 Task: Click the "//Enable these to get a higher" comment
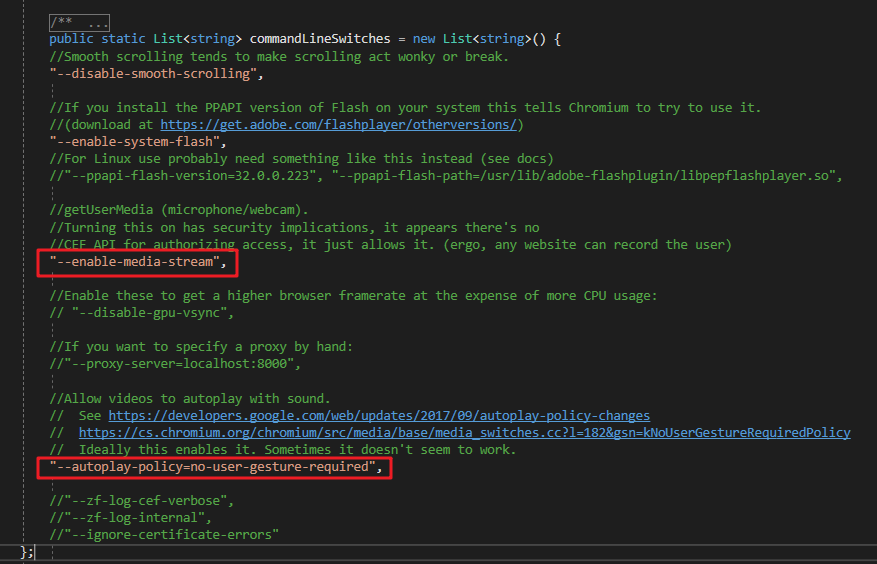353,296
